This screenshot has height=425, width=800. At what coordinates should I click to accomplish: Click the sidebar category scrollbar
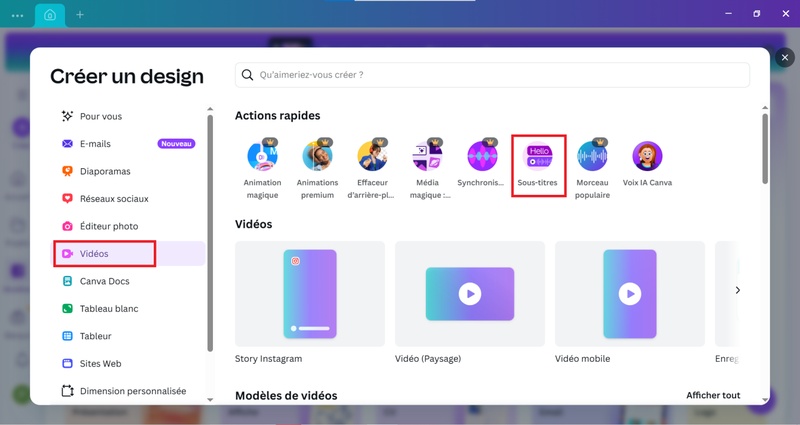pos(210,233)
